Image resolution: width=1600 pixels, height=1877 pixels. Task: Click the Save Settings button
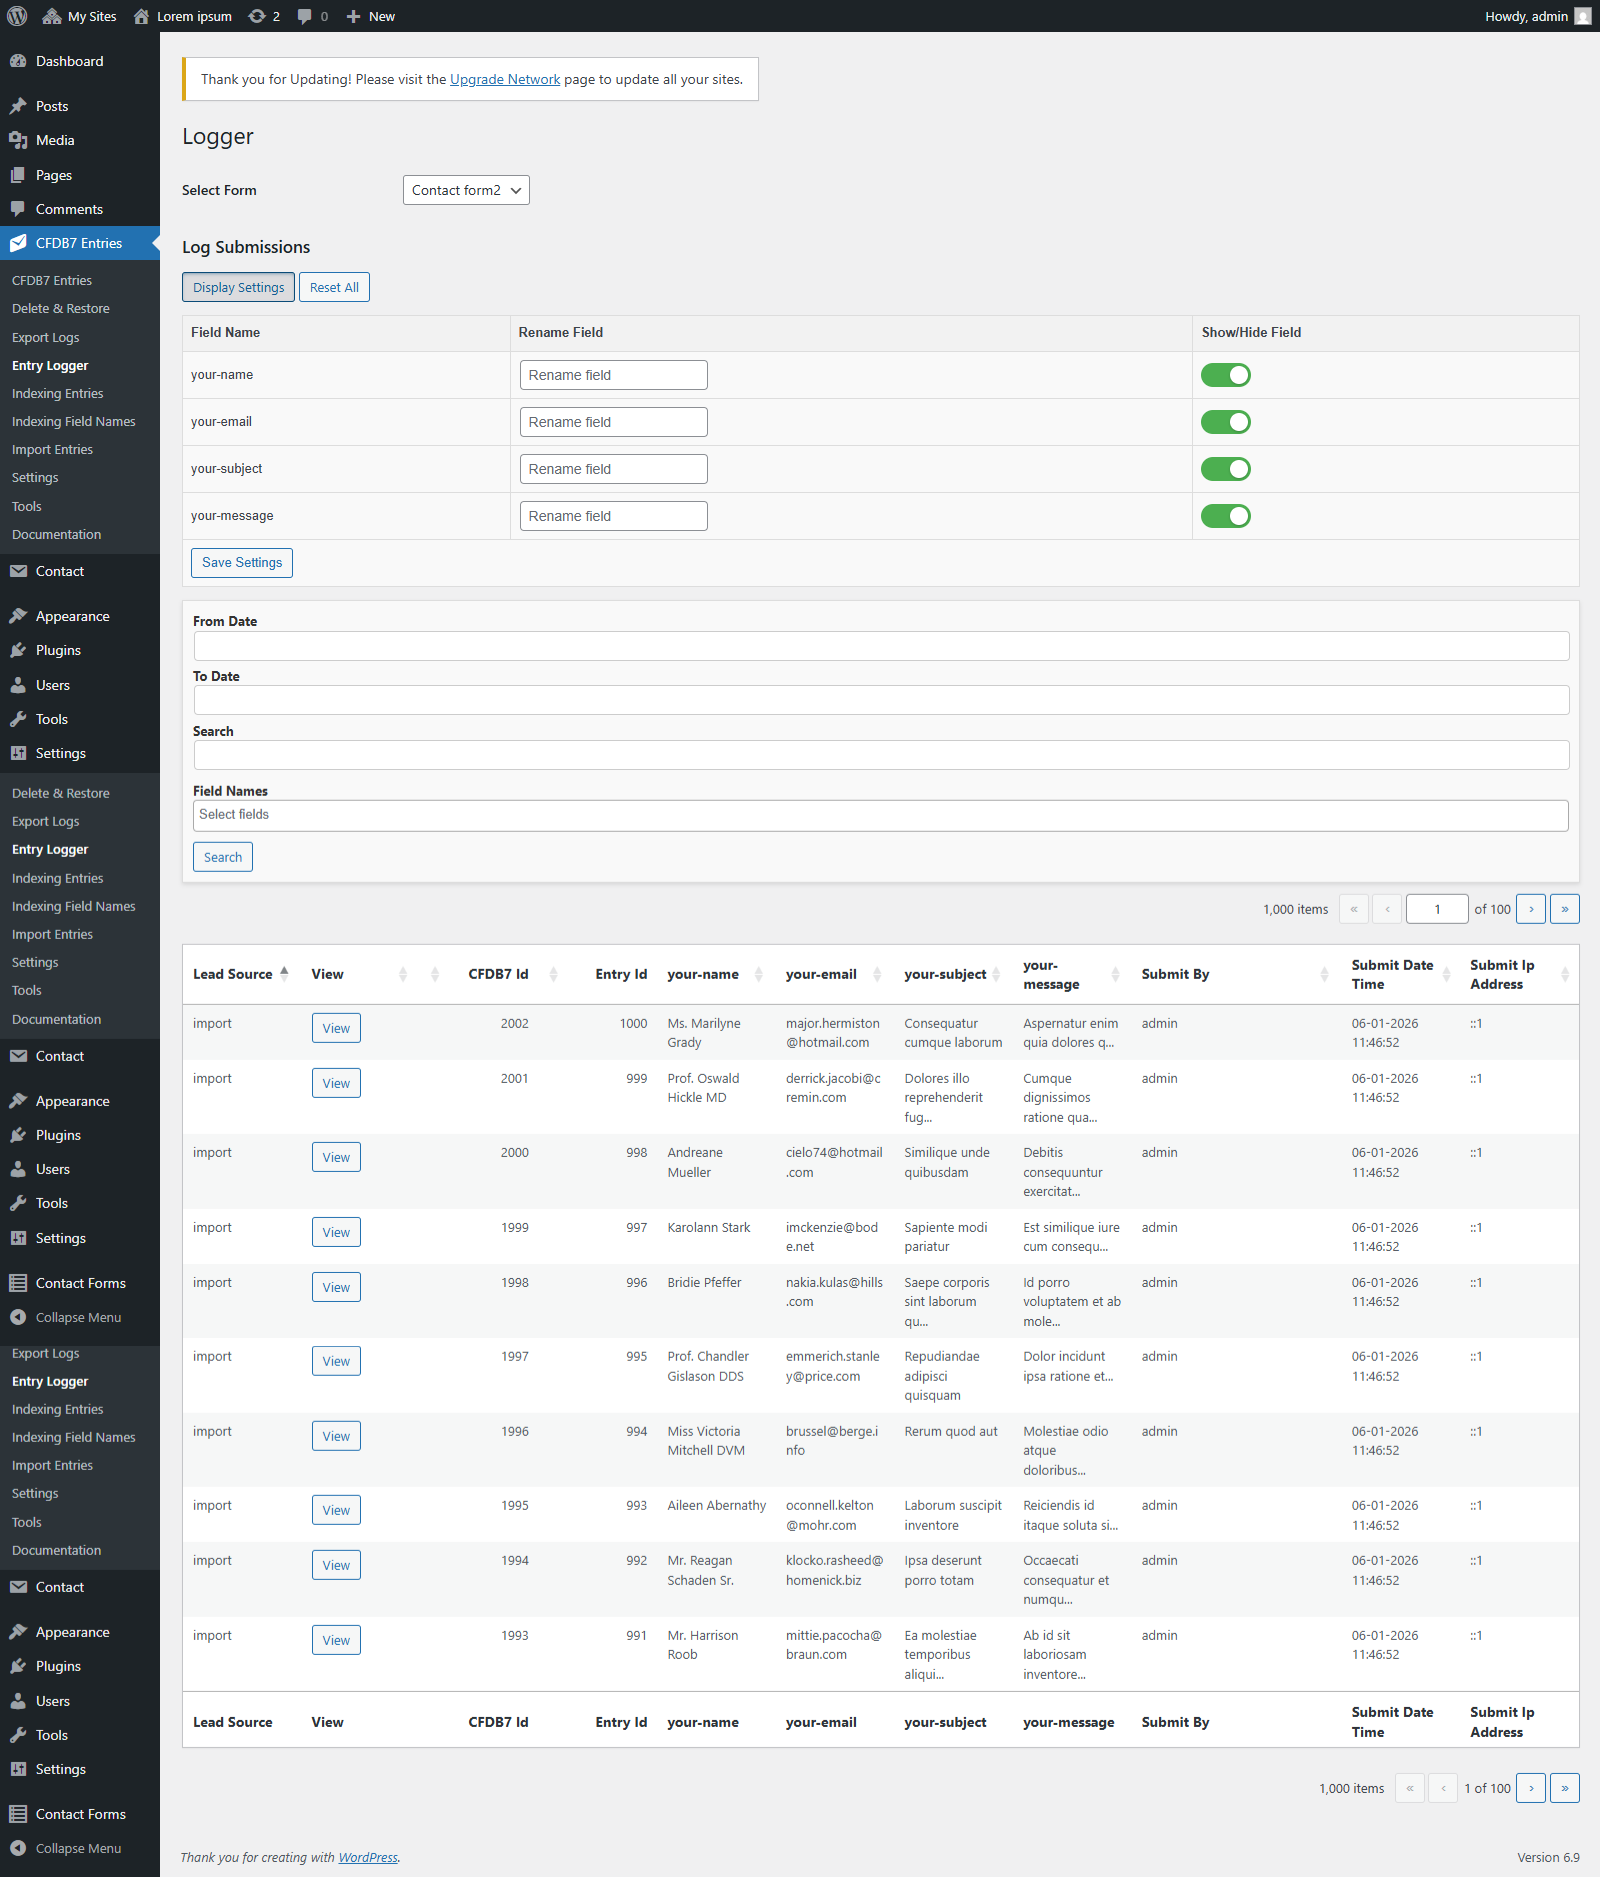(242, 563)
